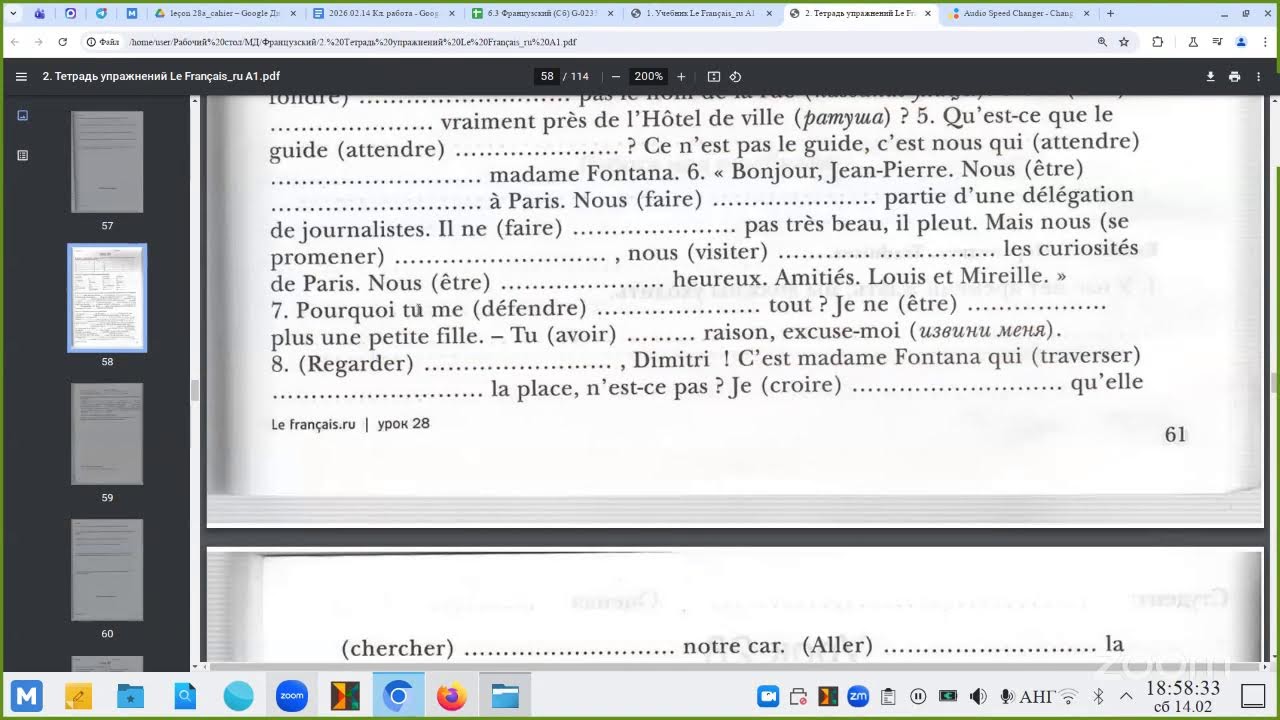Open the Bluetooth tray icon
1280x720 pixels.
[1097, 696]
